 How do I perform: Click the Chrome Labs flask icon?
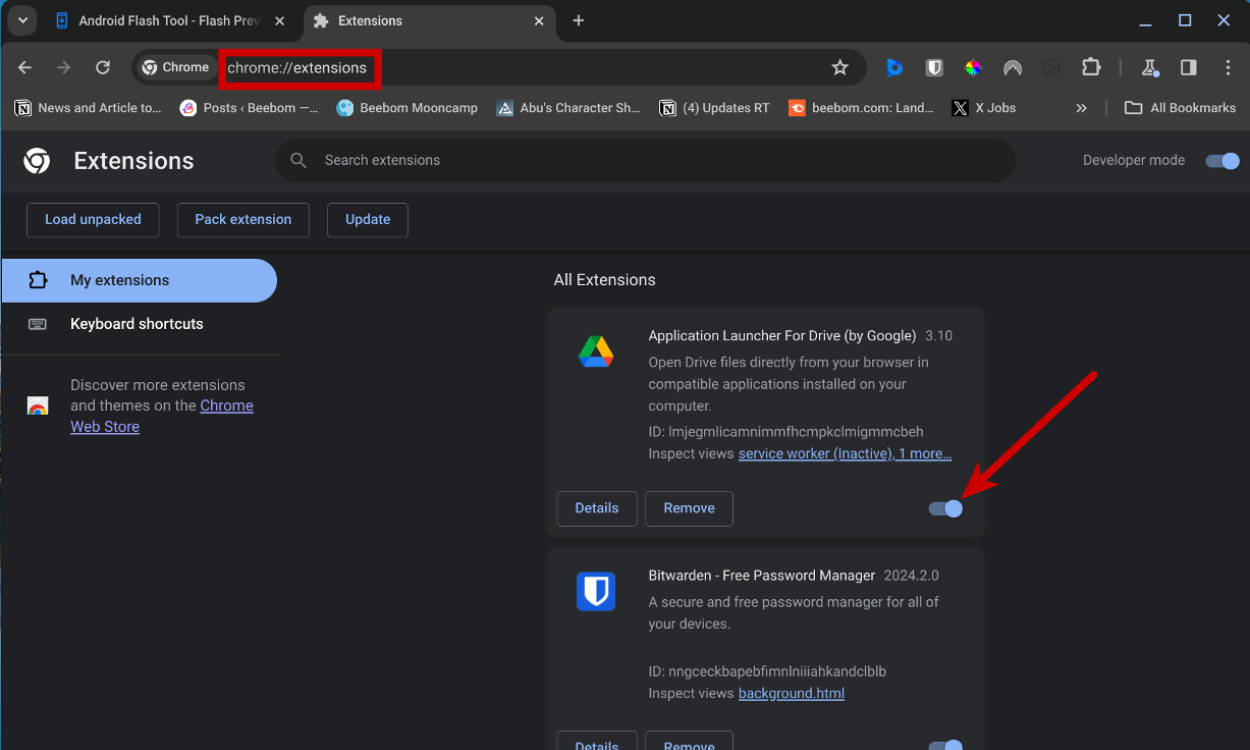point(1150,67)
